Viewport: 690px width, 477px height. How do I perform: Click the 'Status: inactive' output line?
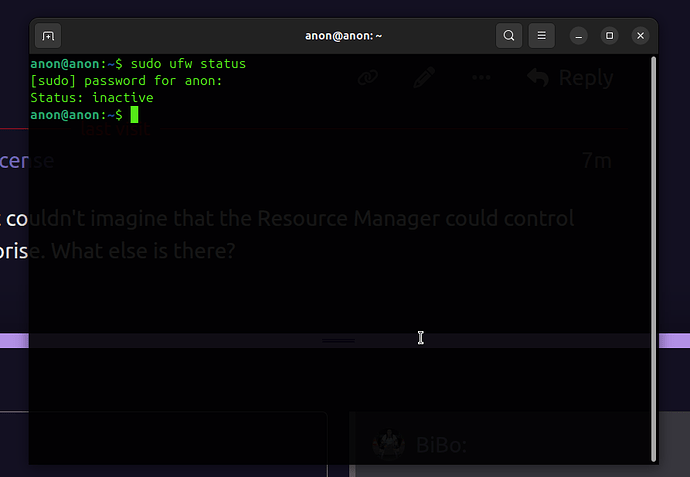(92, 98)
